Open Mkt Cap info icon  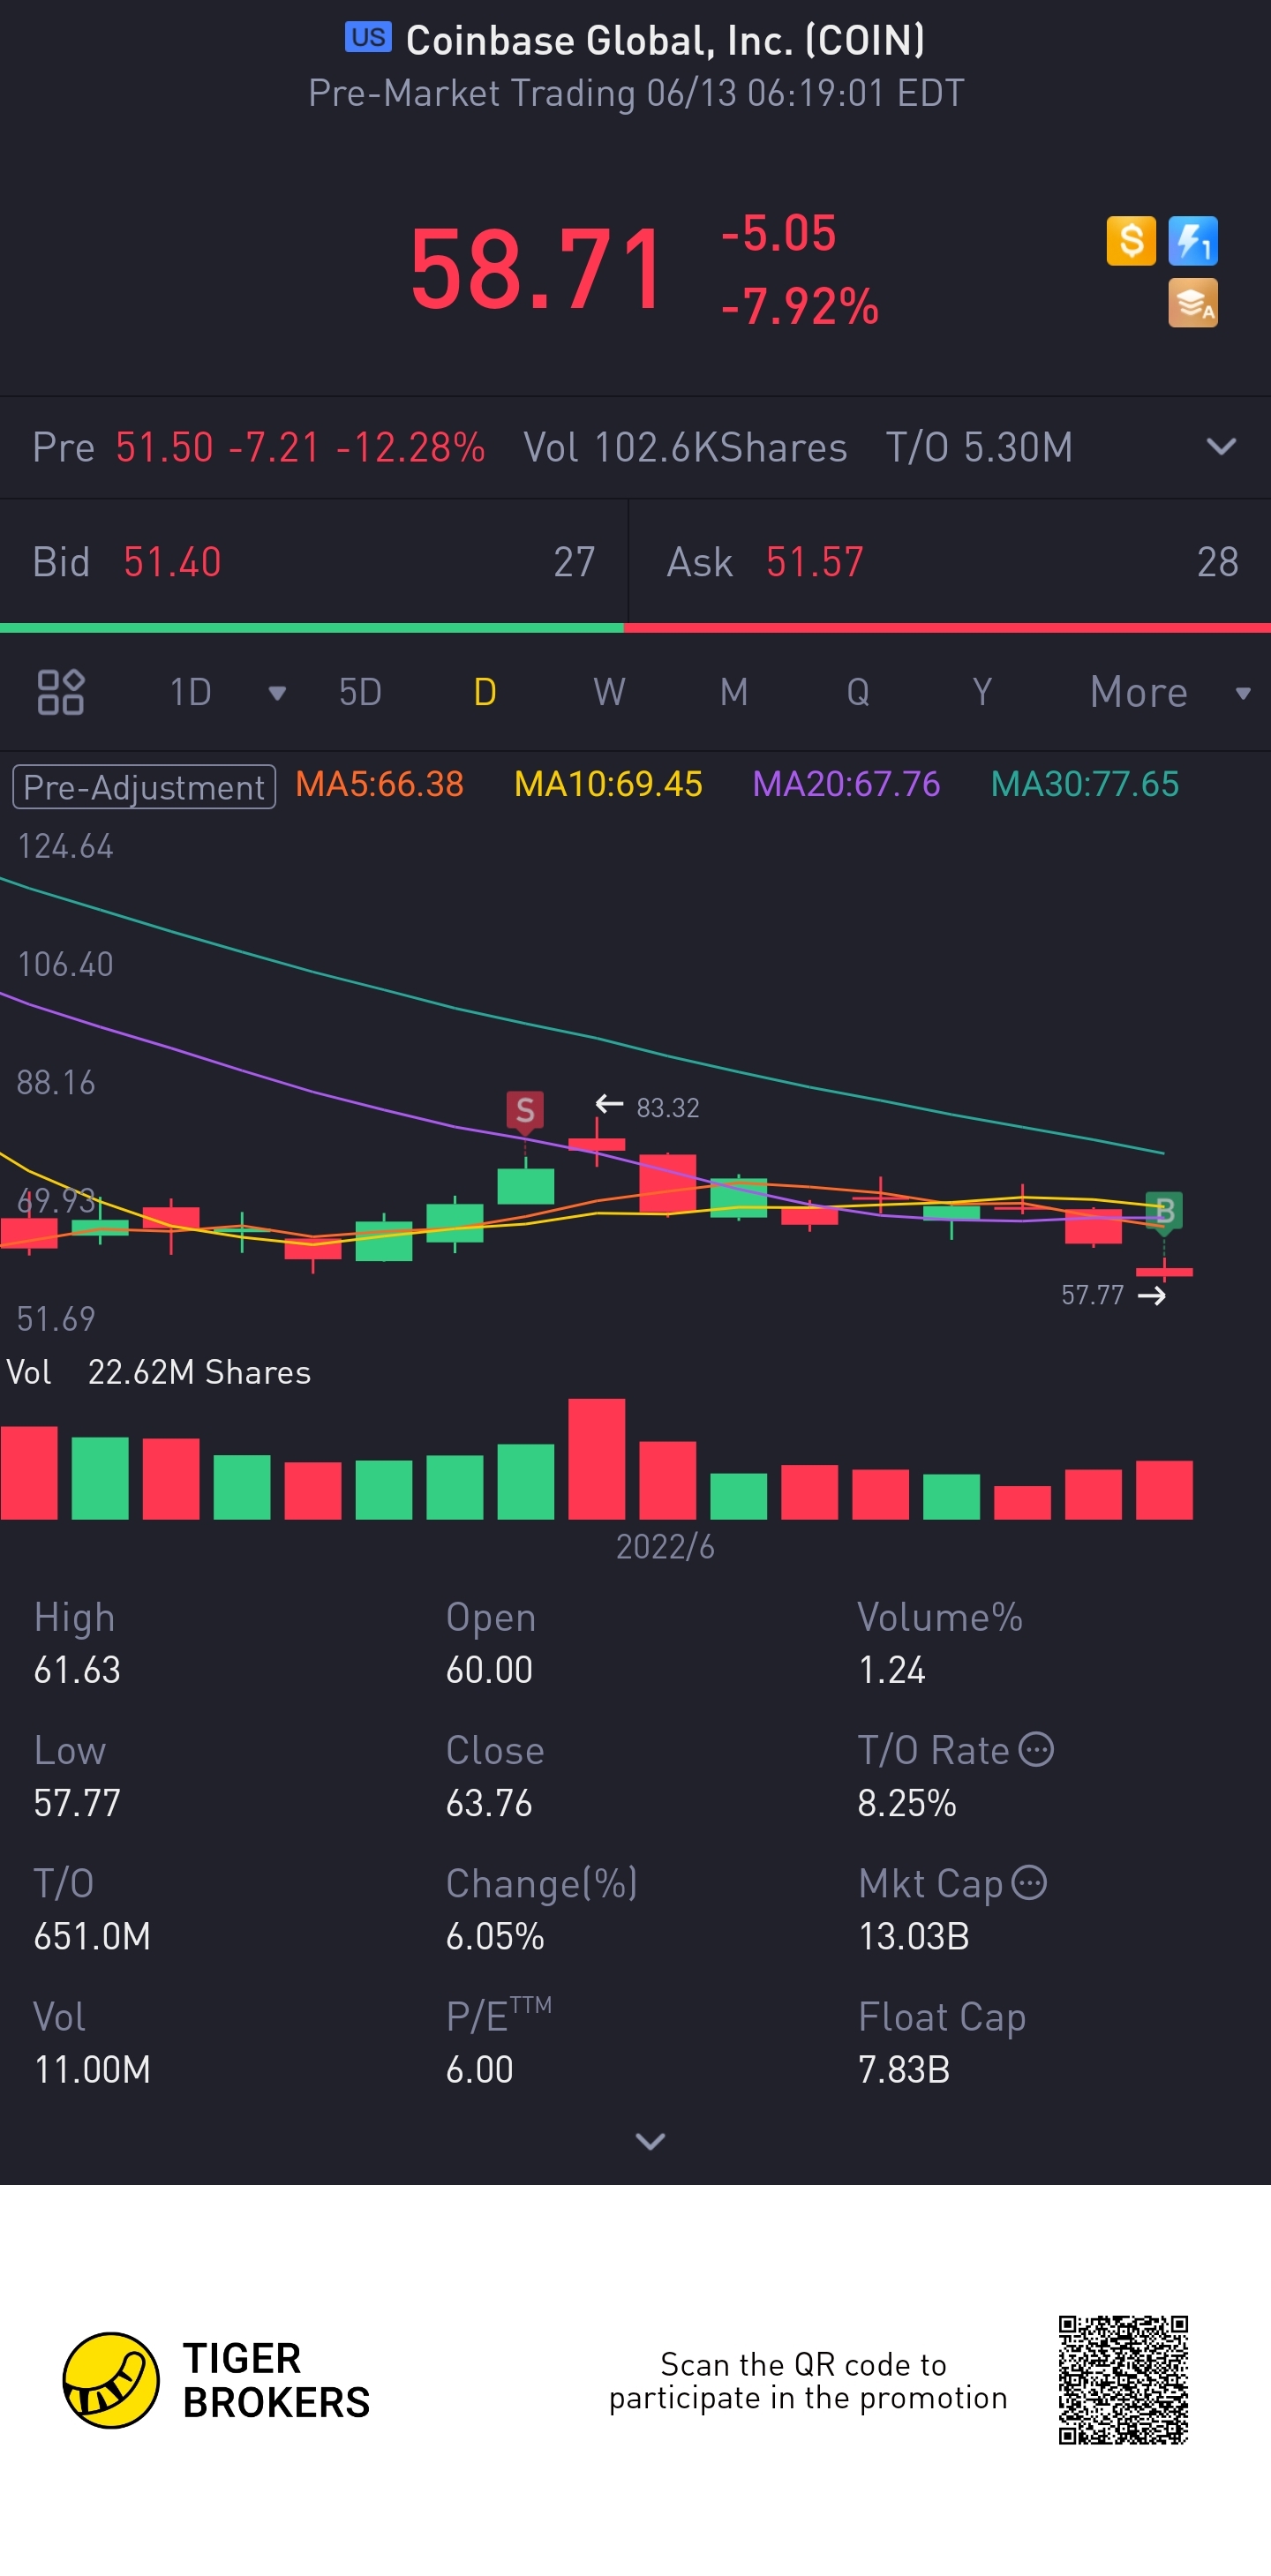[1029, 1883]
